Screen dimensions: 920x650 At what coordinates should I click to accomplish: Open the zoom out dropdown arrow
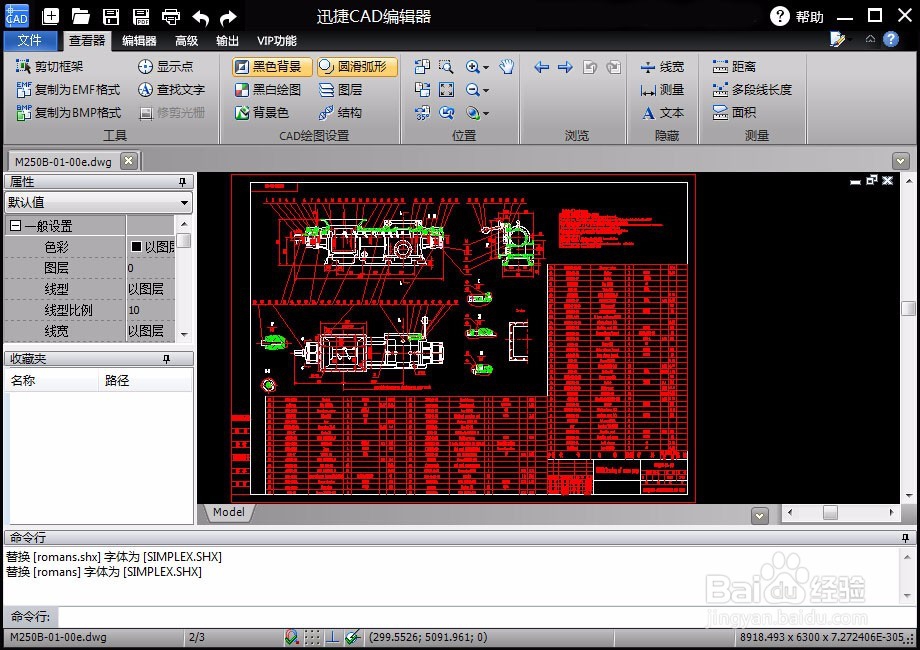pos(486,90)
